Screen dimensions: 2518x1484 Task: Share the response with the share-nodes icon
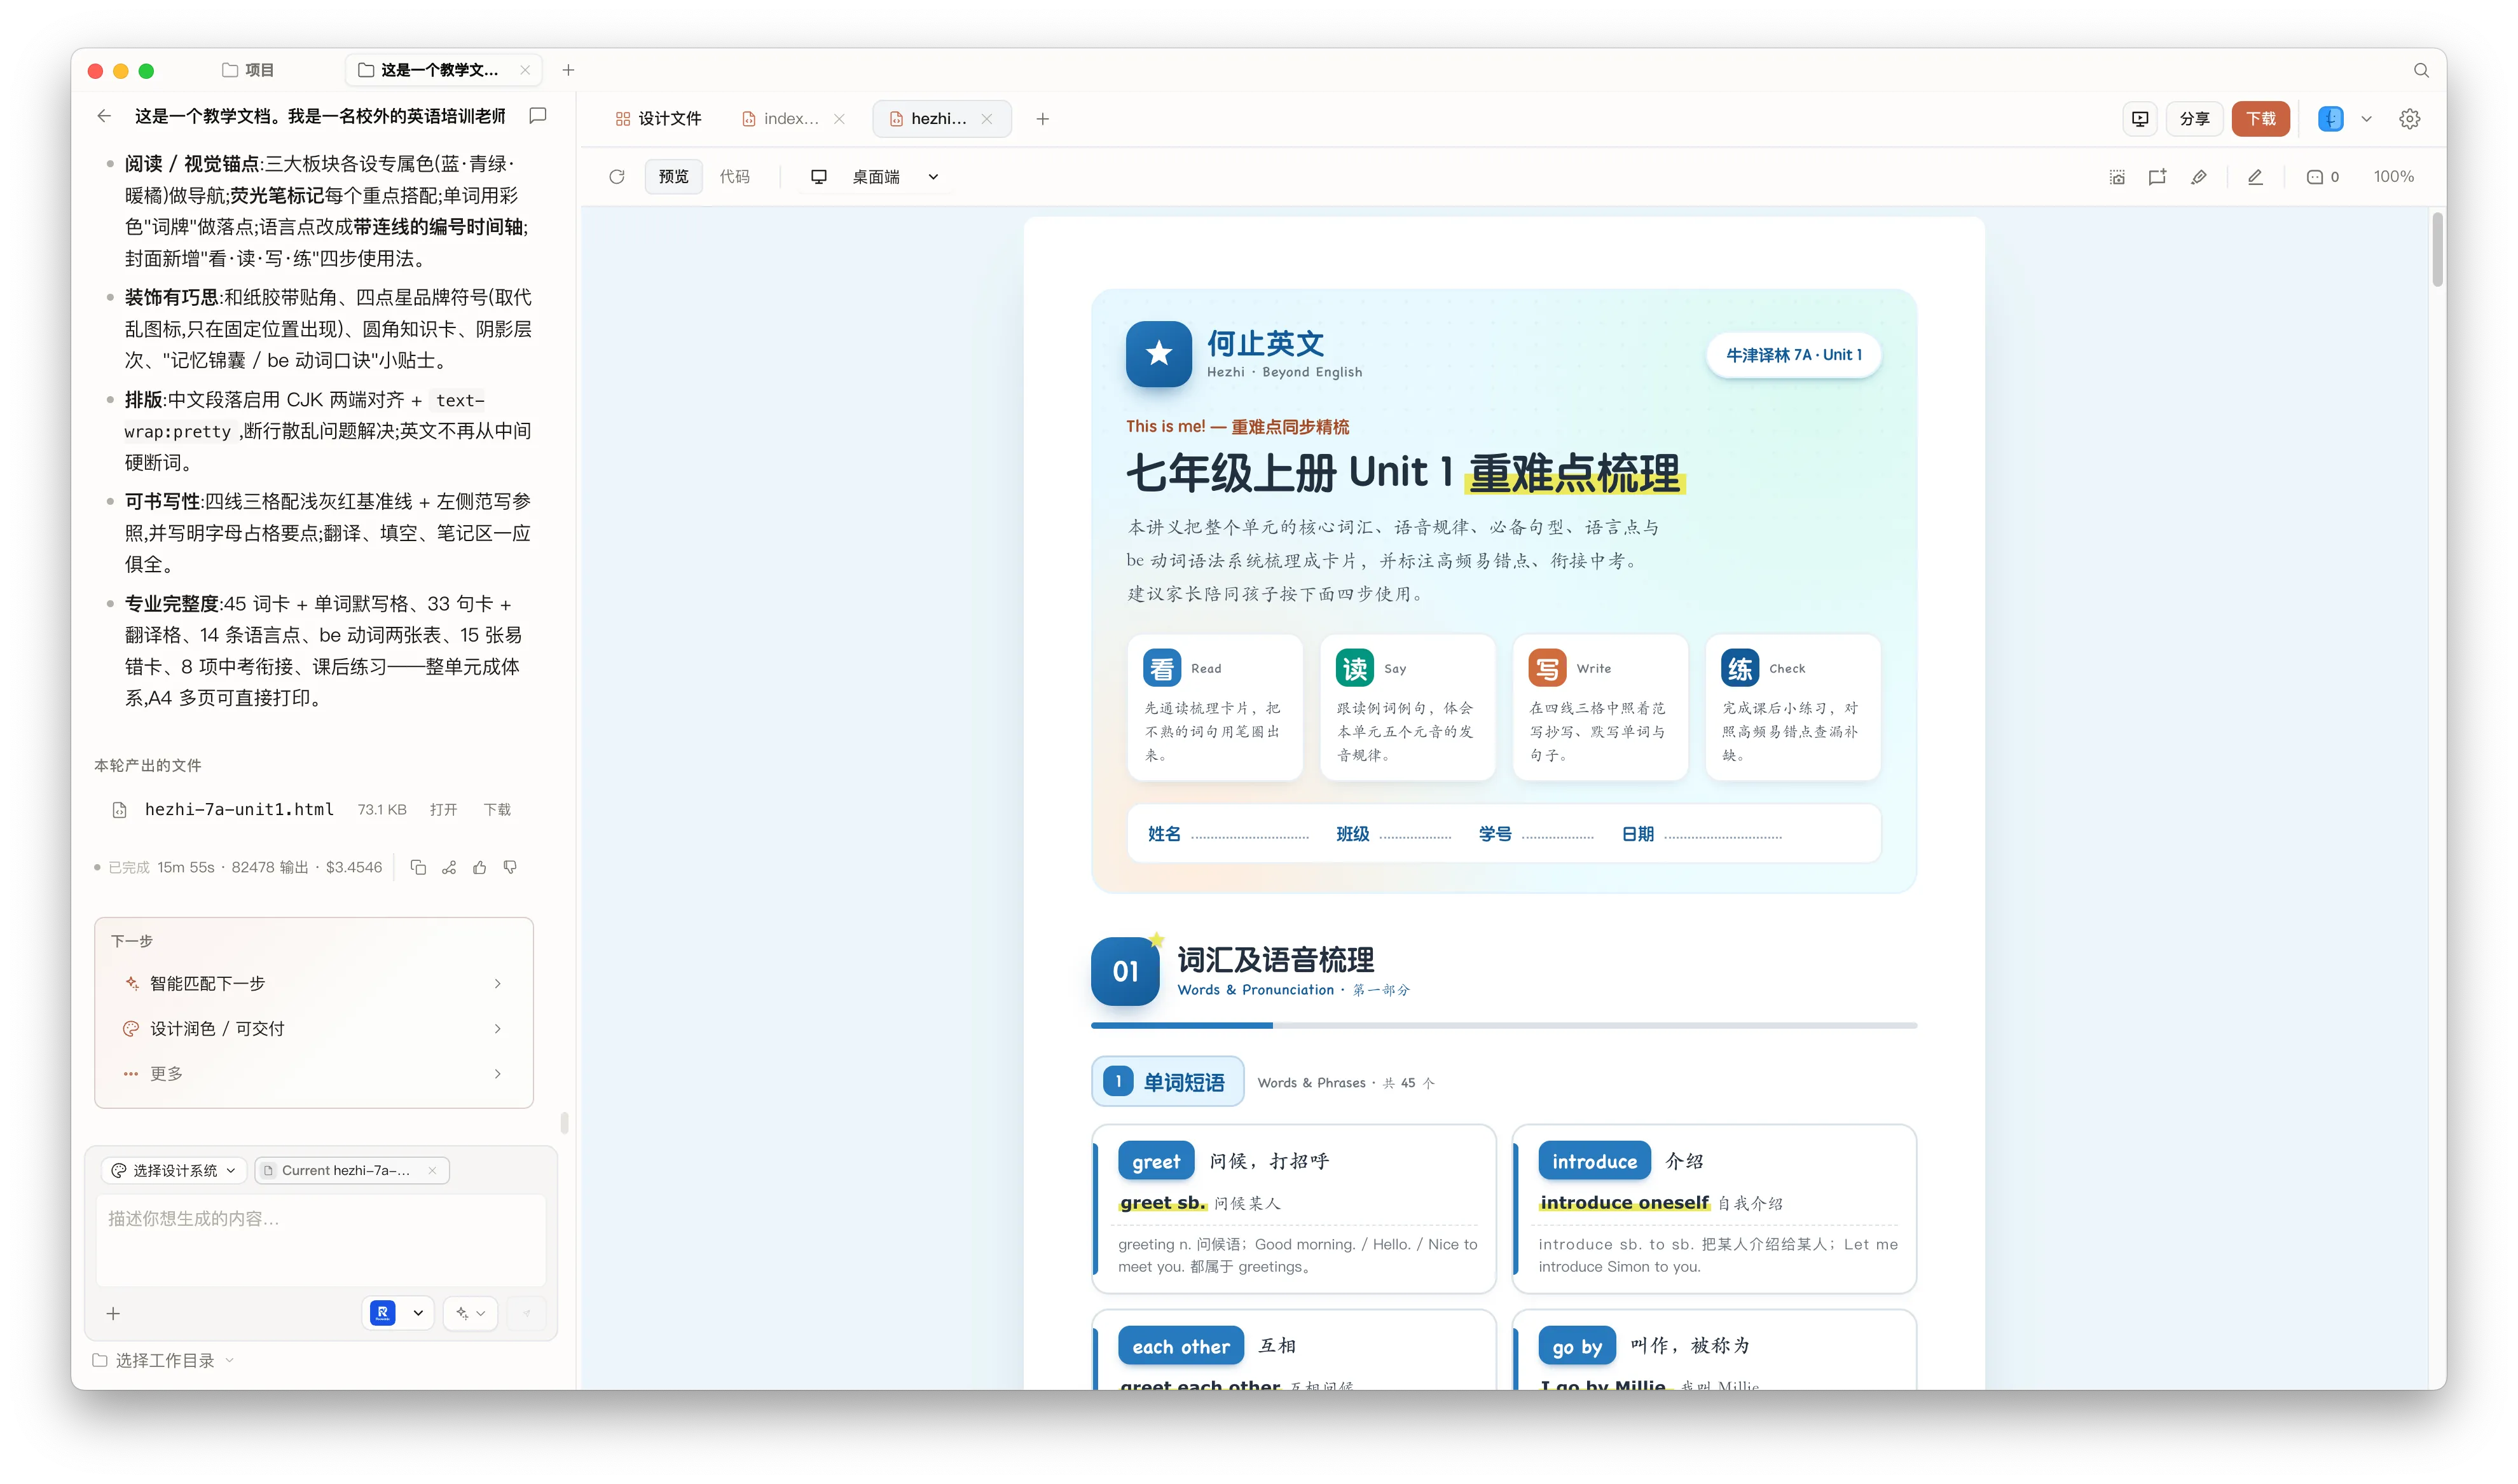coord(449,867)
